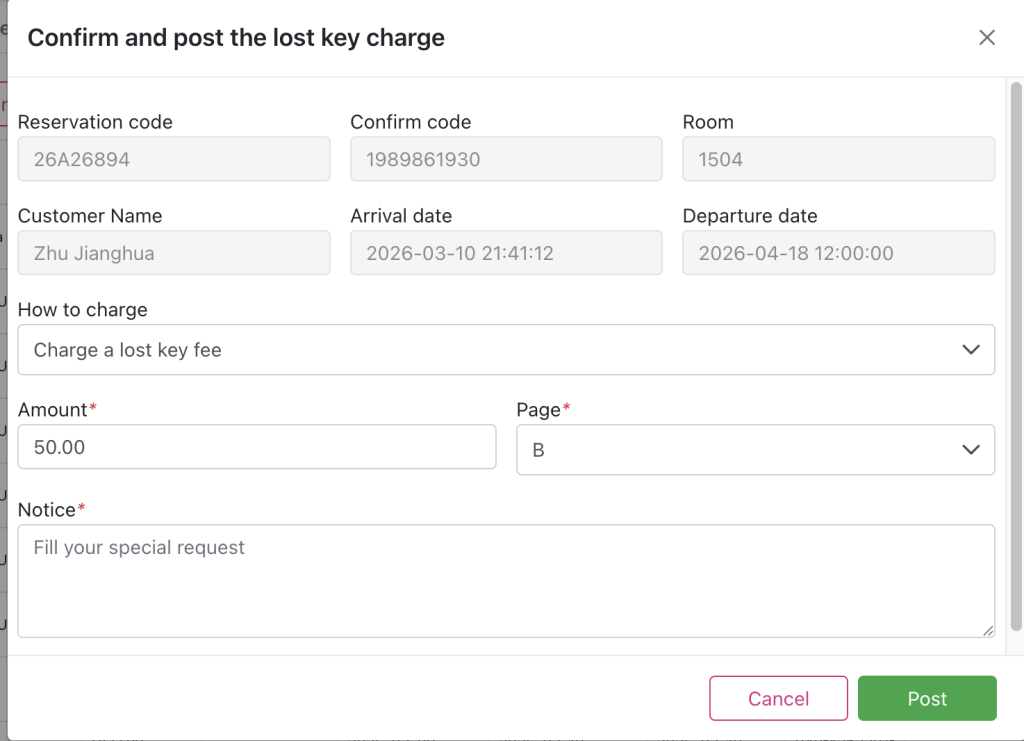Image resolution: width=1024 pixels, height=741 pixels.
Task: Grab the Notice textarea resize handle
Action: click(988, 630)
